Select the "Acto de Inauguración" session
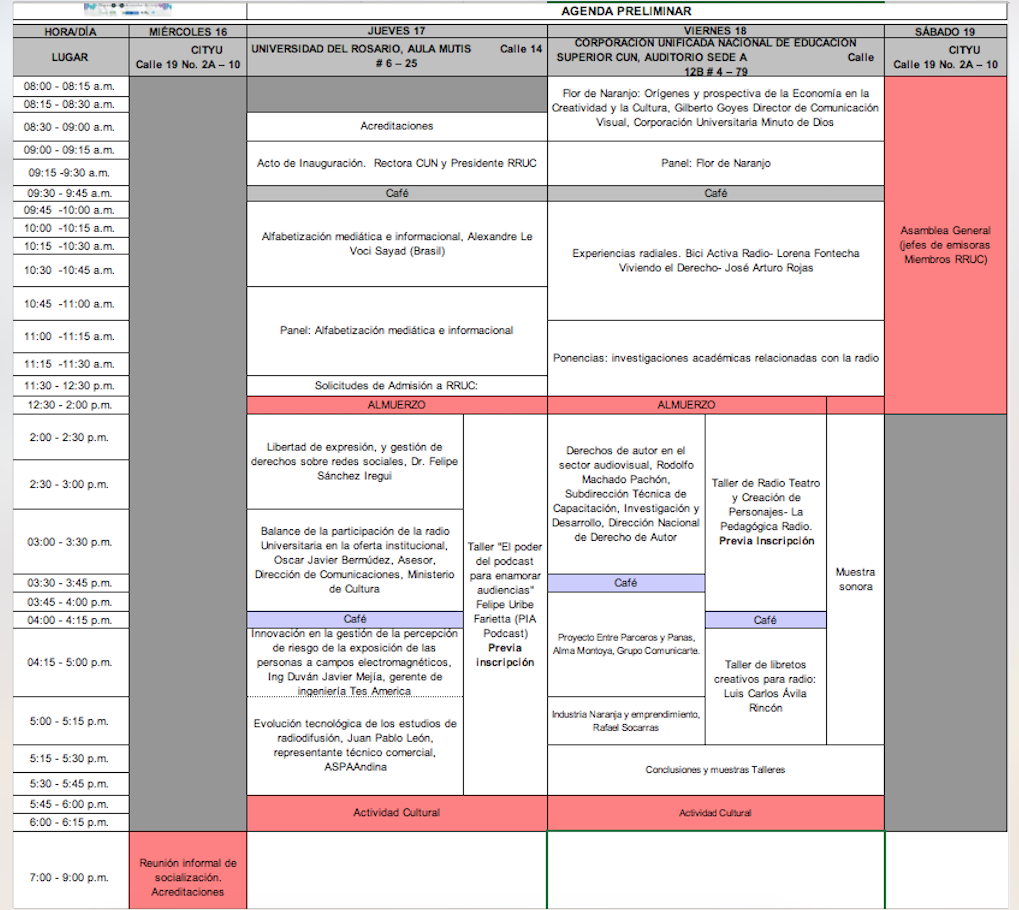The image size is (1019, 910). pyautogui.click(x=397, y=163)
